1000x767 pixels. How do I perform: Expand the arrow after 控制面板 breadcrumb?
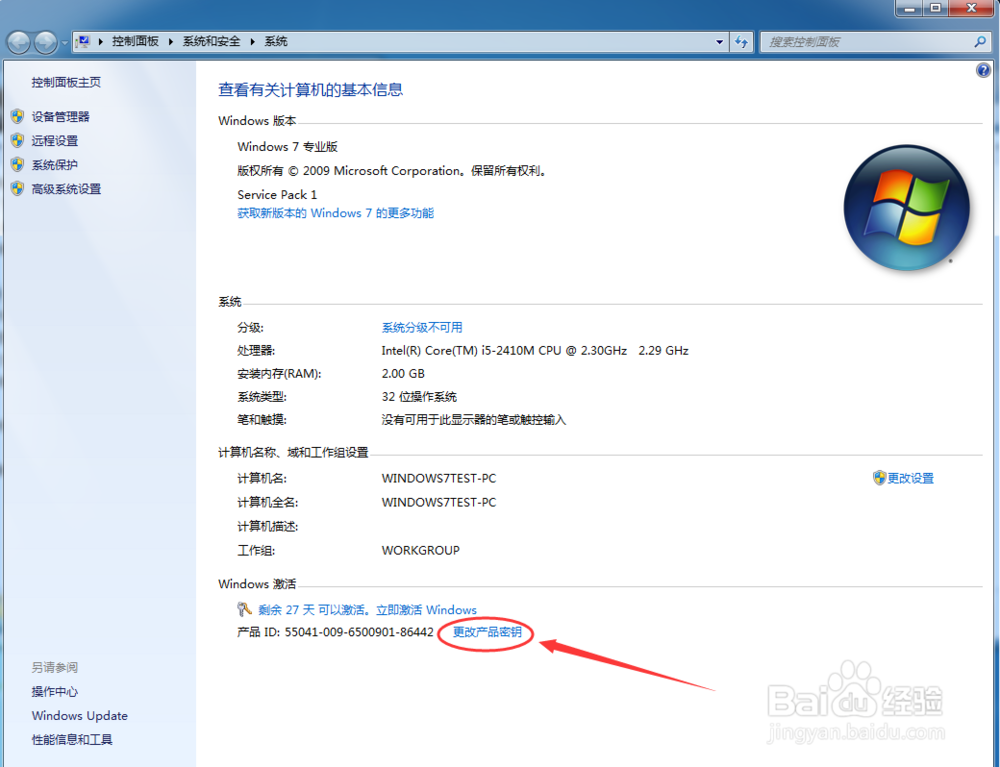point(171,41)
